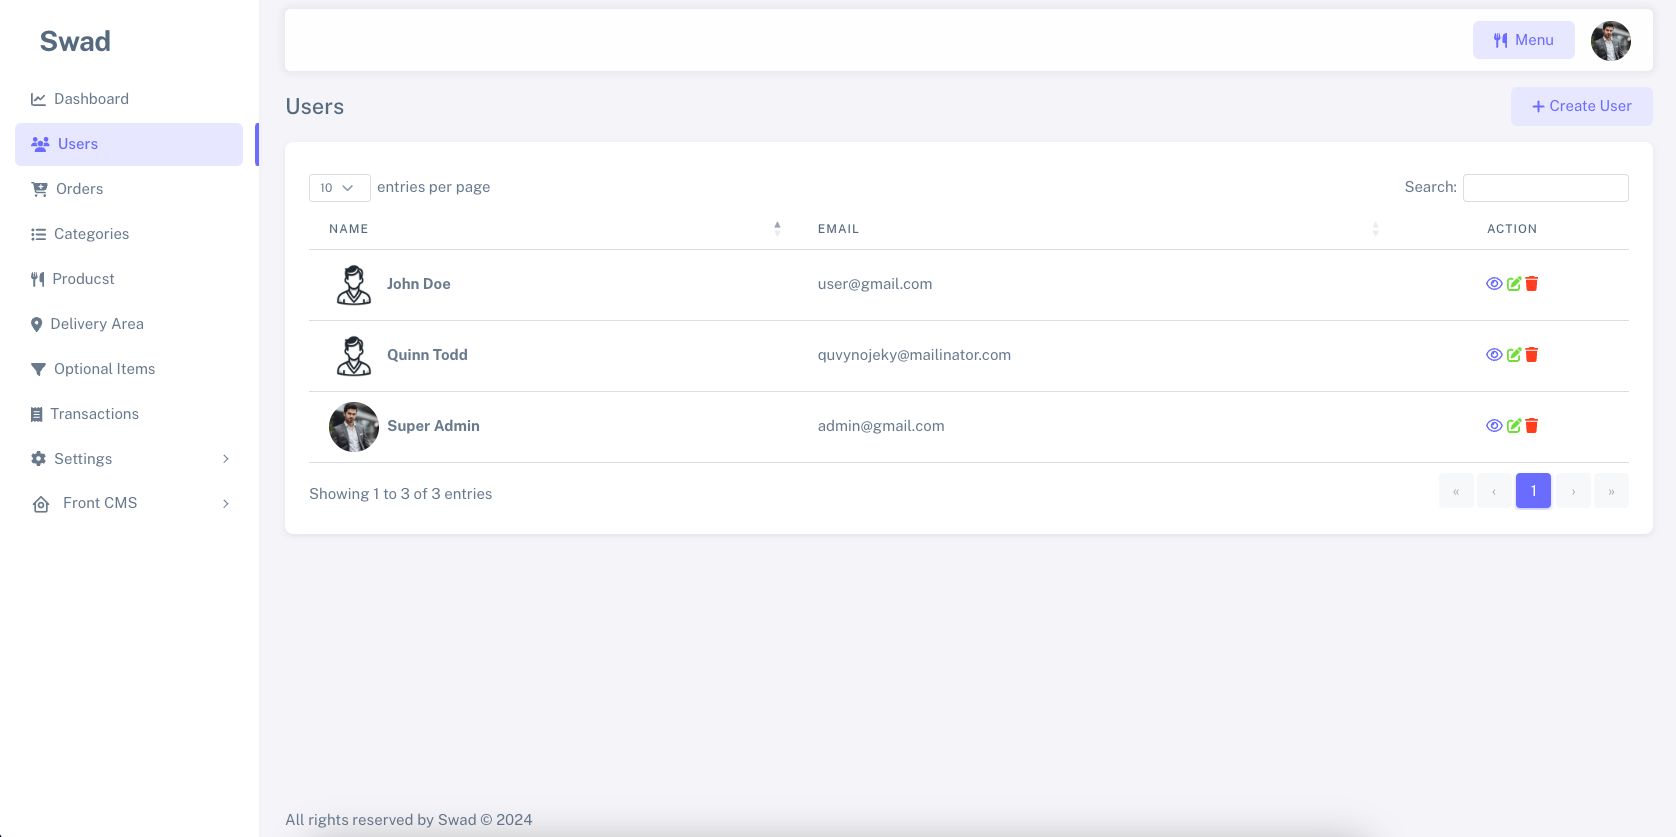Click the Create User button
1676x837 pixels.
pos(1581,106)
